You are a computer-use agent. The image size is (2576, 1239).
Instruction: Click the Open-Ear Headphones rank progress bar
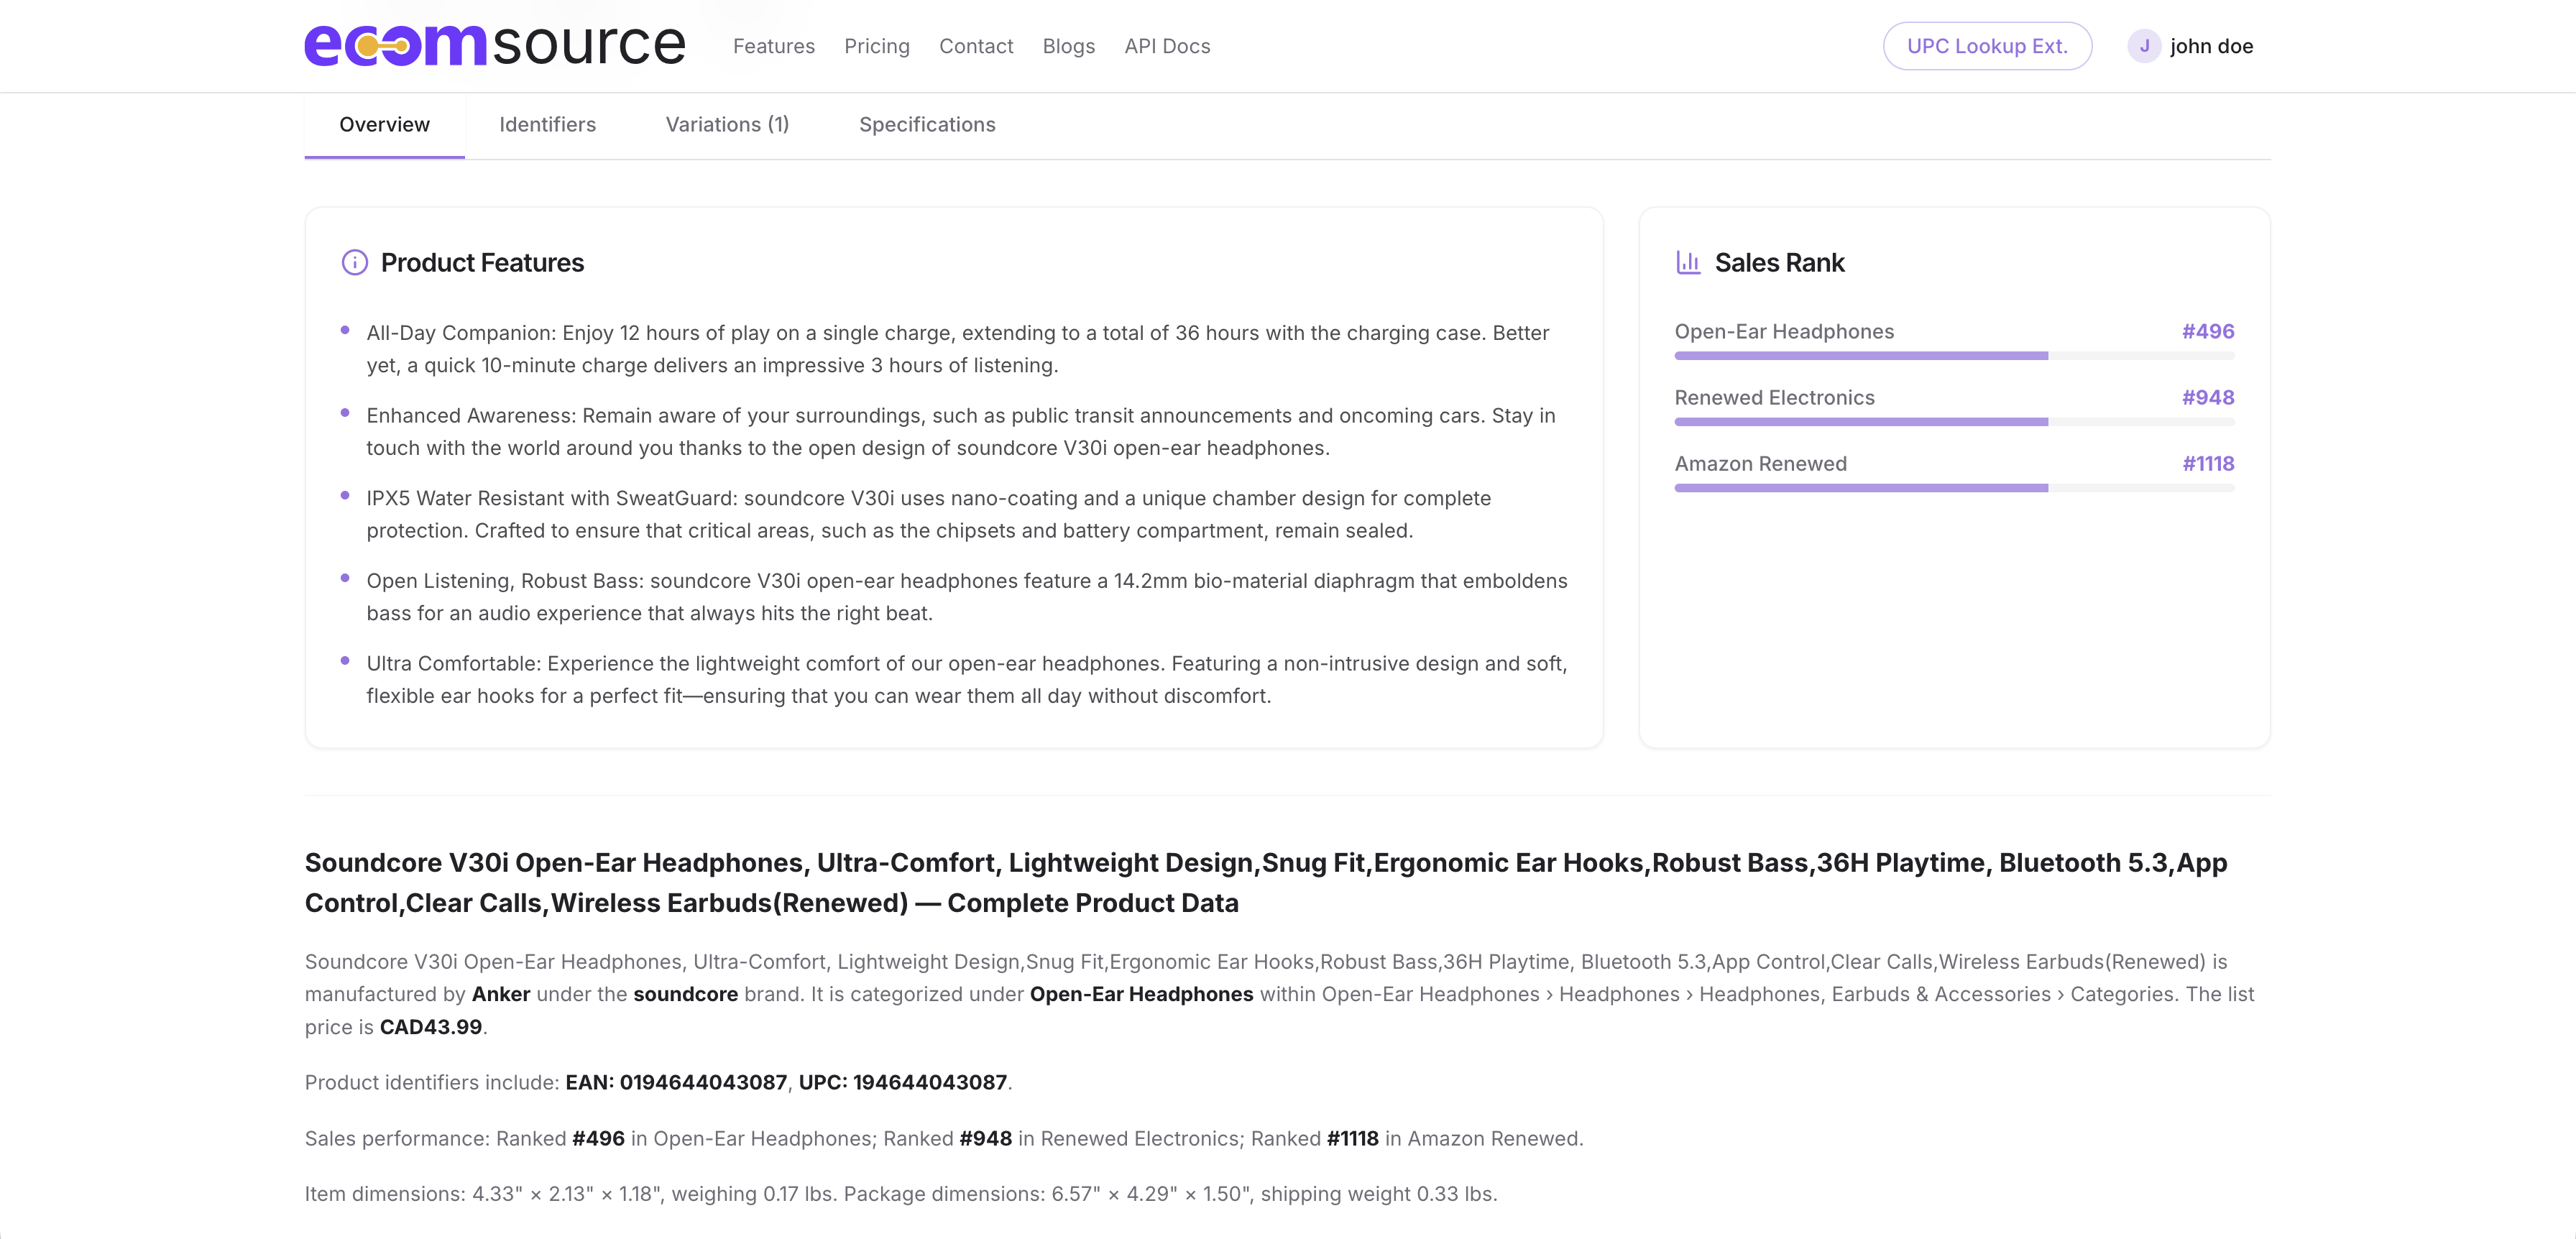coord(1954,356)
